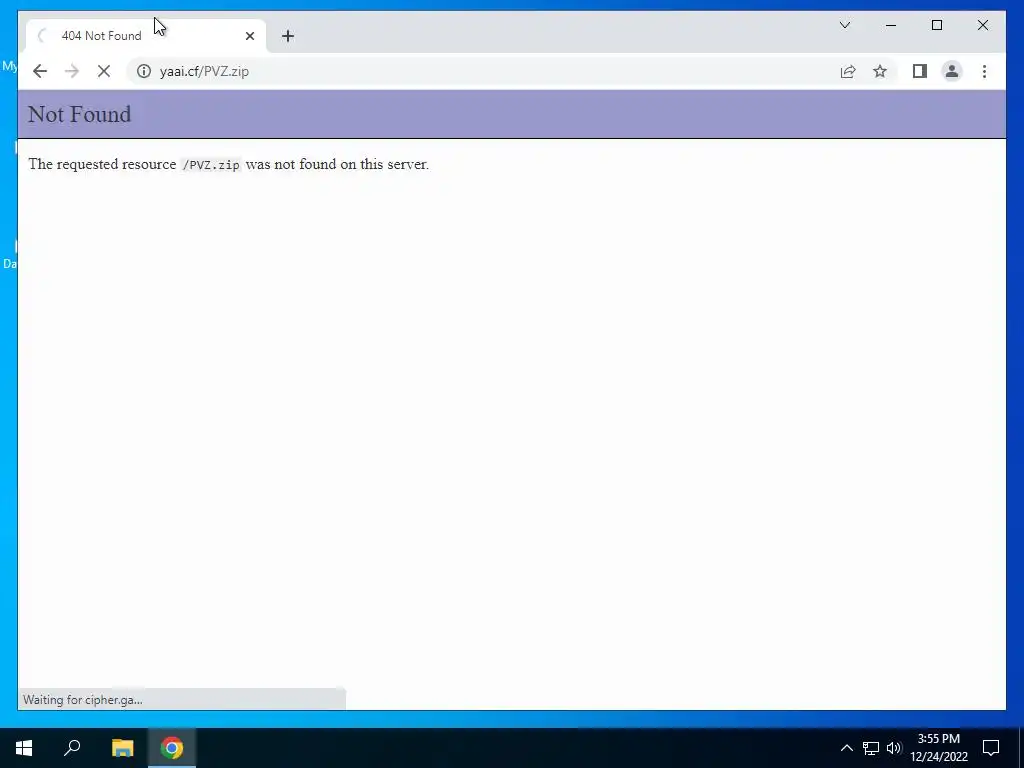Bookmark this tab with the star icon
This screenshot has height=768, width=1024.
click(x=880, y=71)
